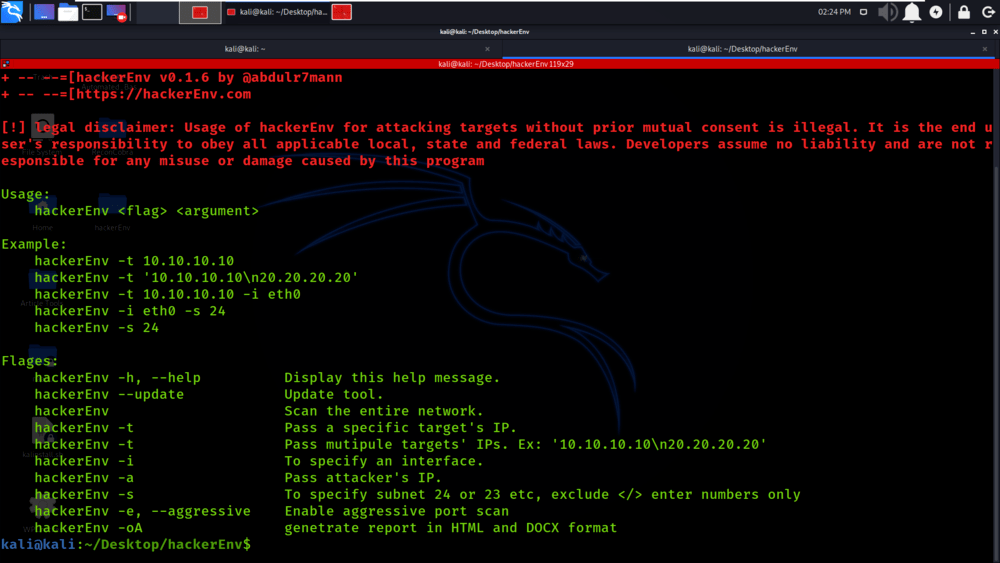Mute audio via the speaker volume icon
Image resolution: width=1000 pixels, height=563 pixels.
point(887,12)
